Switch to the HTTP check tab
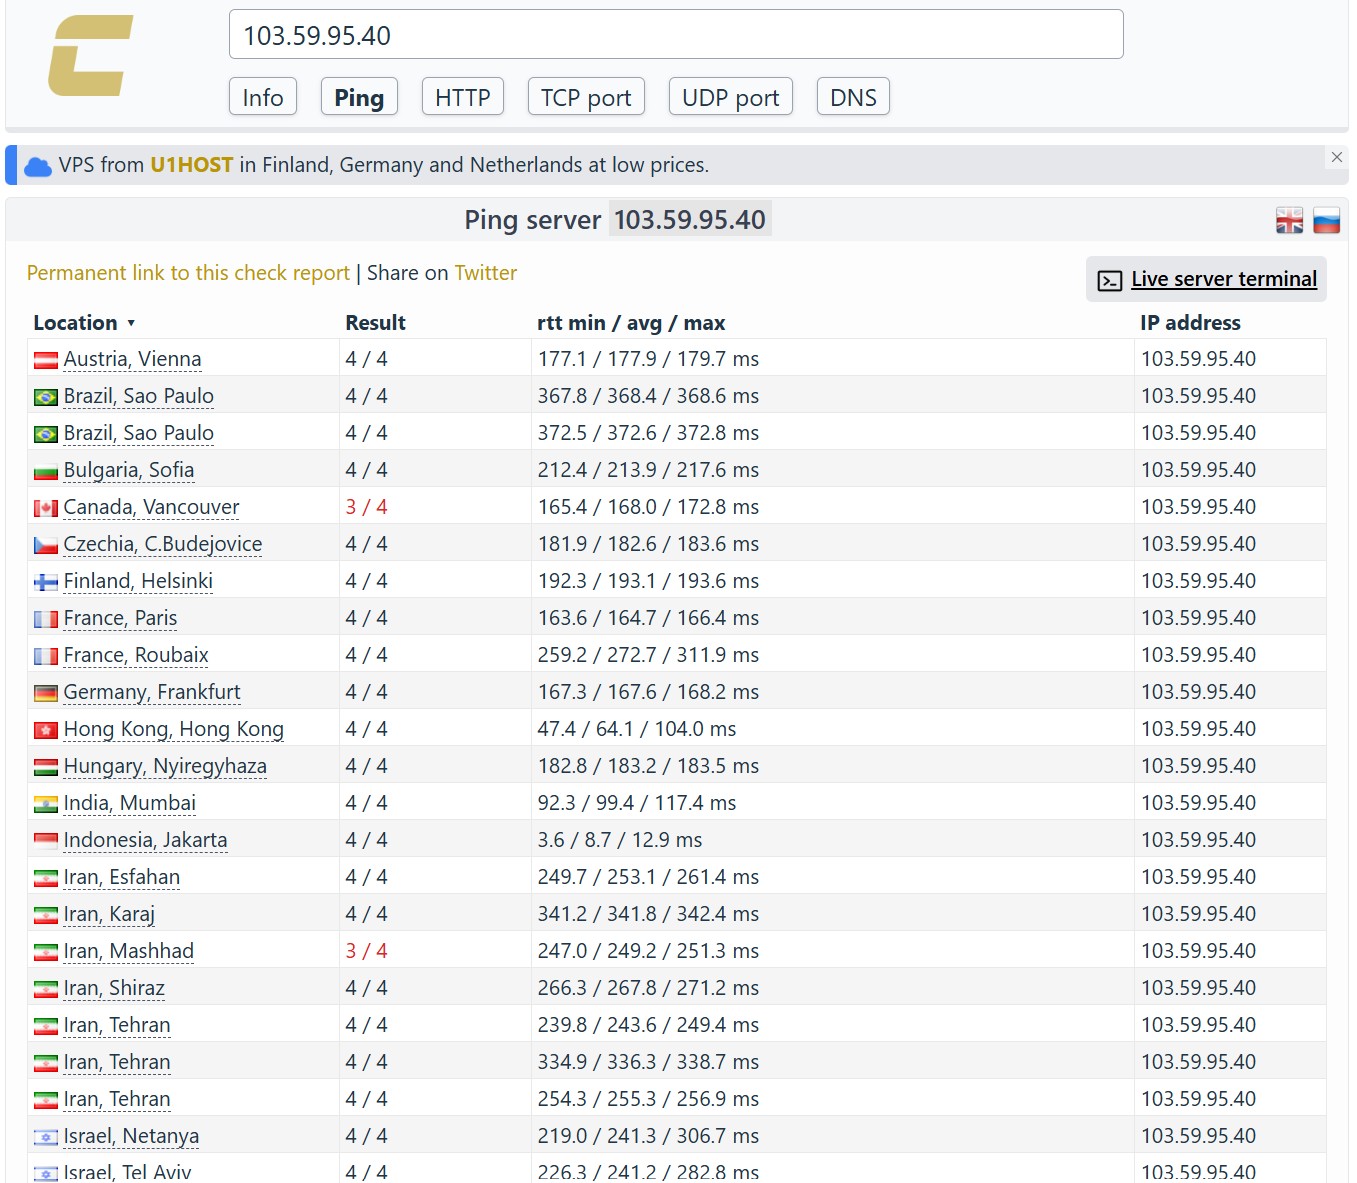Screen dimensions: 1357x1183 [462, 97]
